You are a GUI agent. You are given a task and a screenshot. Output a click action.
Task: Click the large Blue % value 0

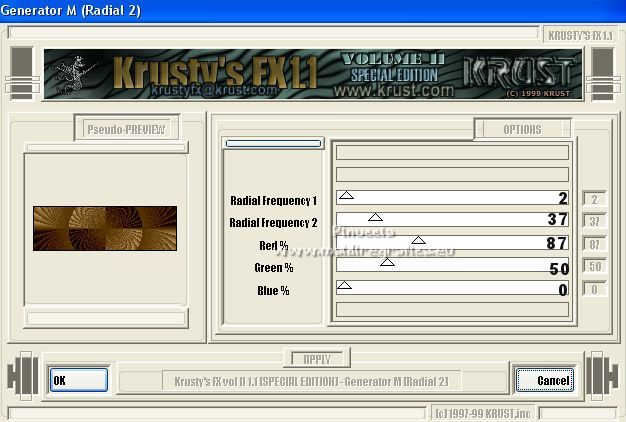(563, 289)
